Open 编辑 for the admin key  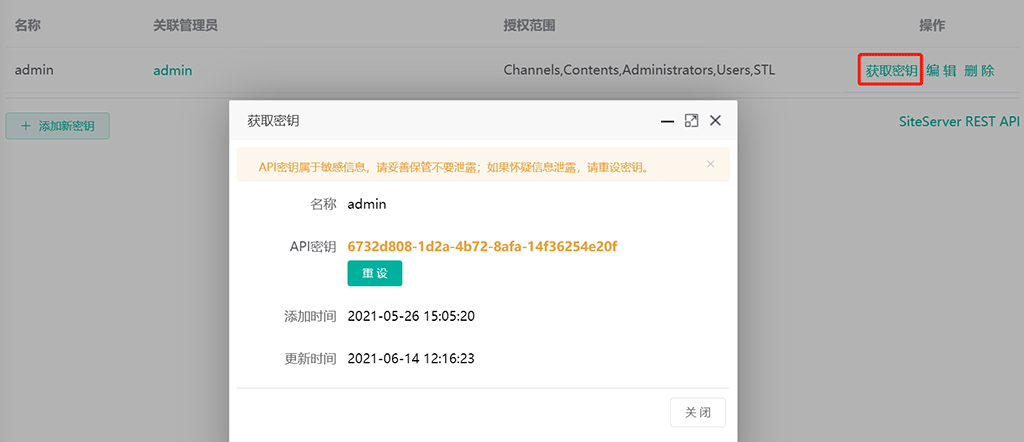pyautogui.click(x=941, y=71)
